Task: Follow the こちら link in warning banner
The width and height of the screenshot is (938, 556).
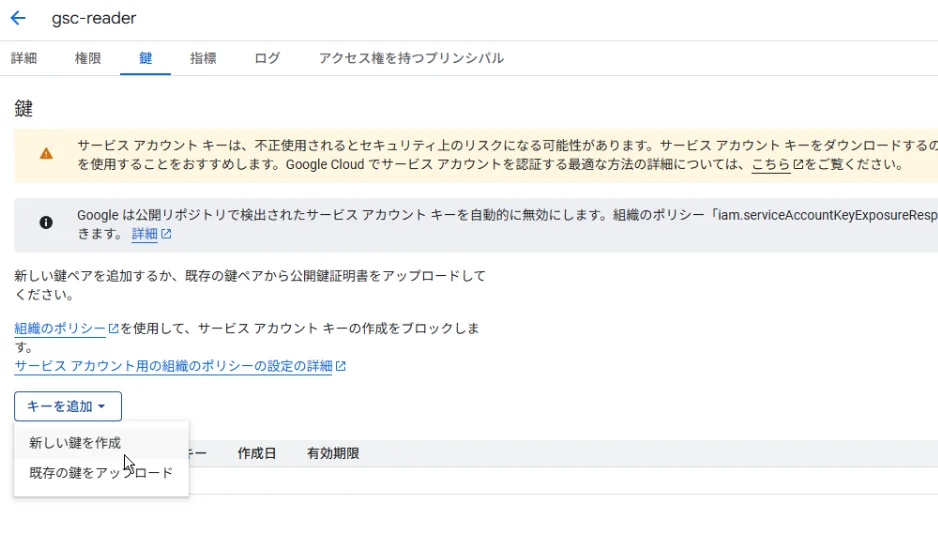Action: (771, 165)
